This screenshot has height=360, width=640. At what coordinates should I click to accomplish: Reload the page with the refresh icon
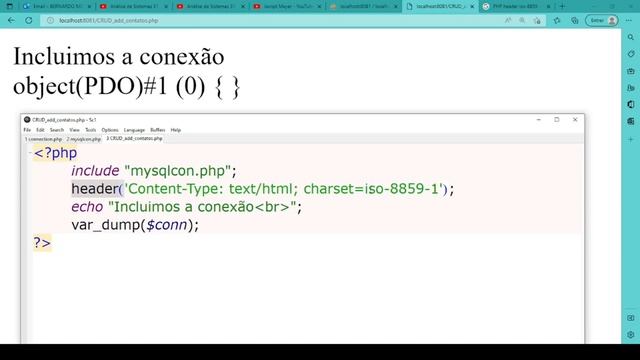coord(29,20)
